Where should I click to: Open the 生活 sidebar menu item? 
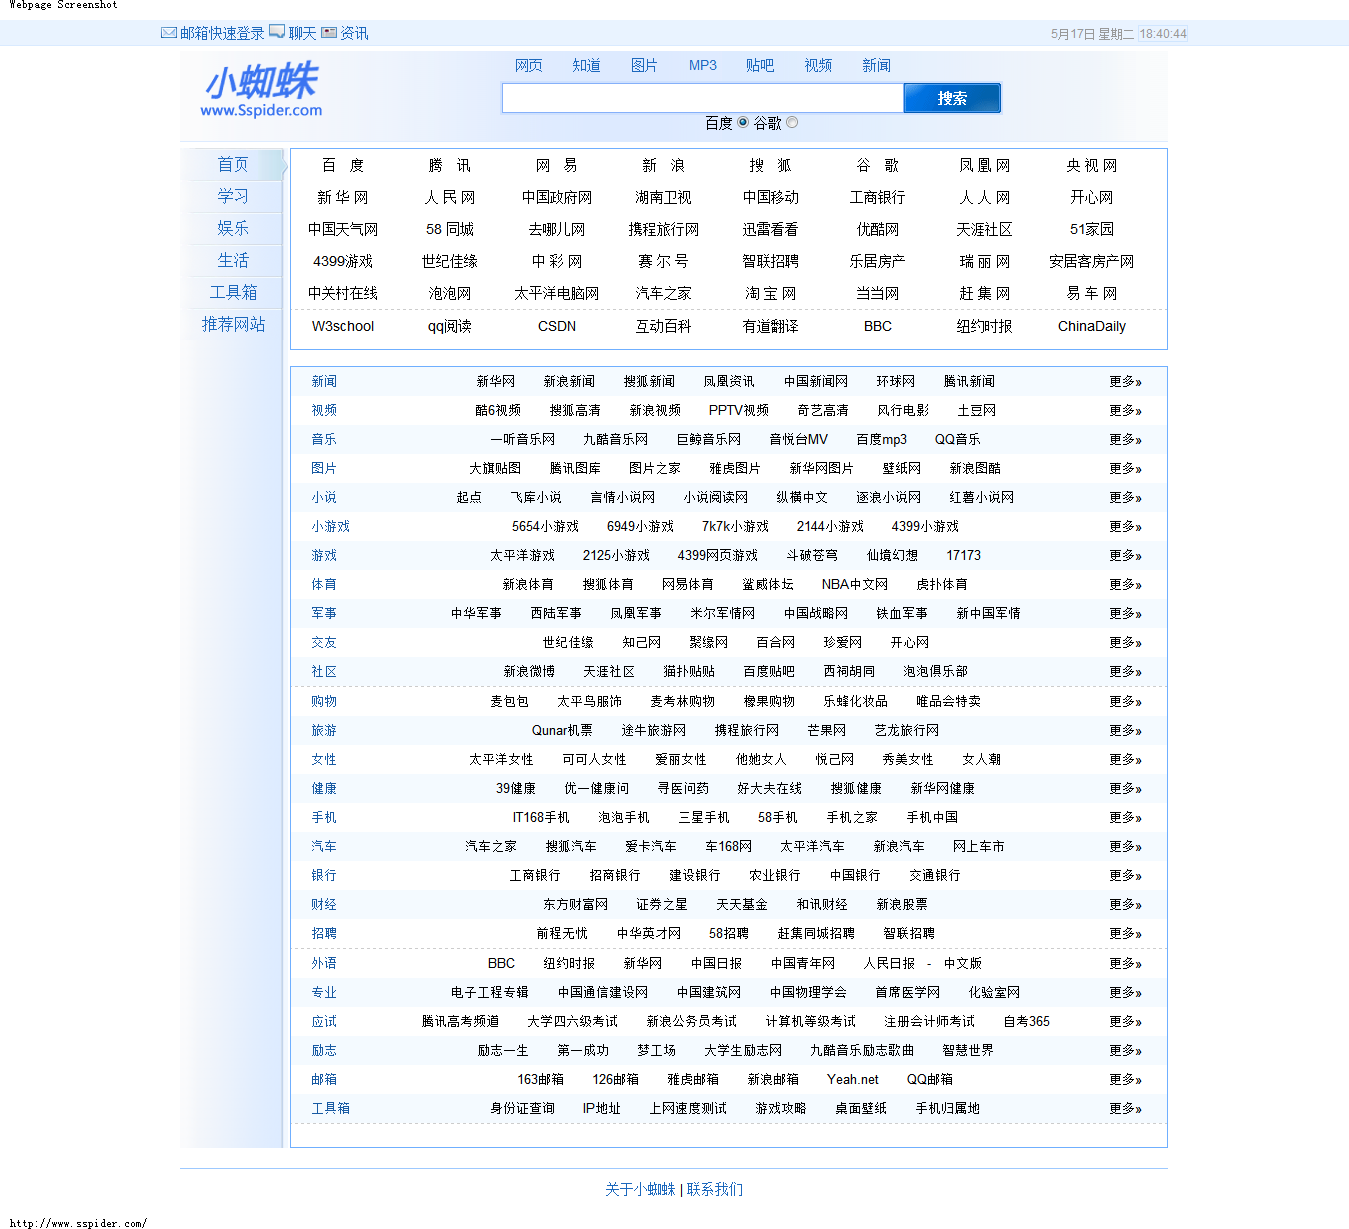pyautogui.click(x=233, y=260)
